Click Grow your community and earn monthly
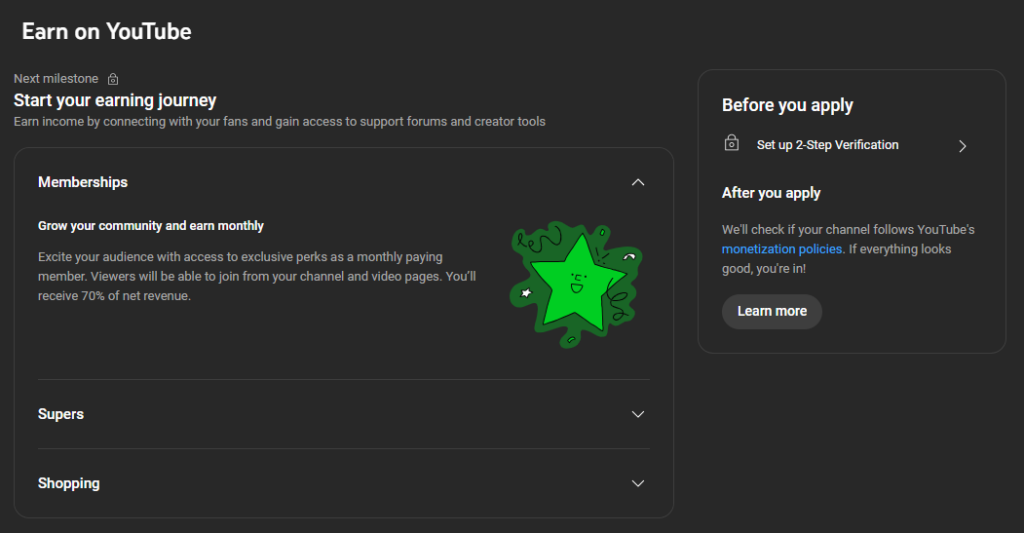The height and width of the screenshot is (533, 1024). click(151, 226)
